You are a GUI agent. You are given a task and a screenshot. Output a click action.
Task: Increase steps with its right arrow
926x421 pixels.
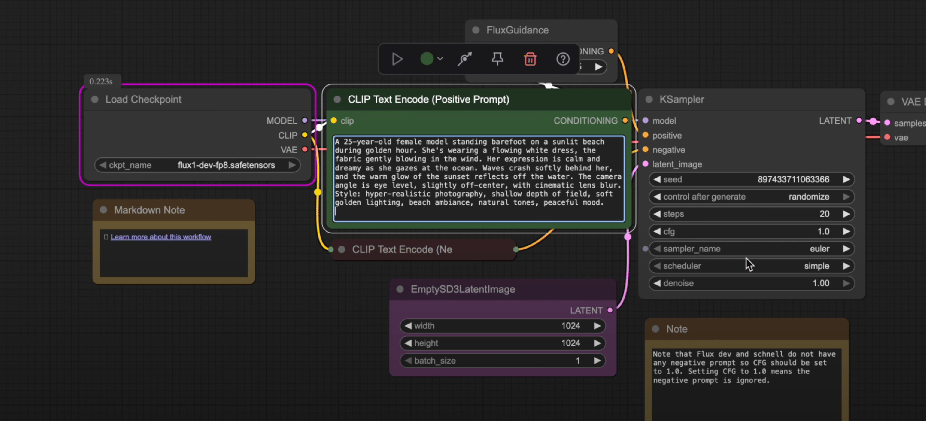846,214
